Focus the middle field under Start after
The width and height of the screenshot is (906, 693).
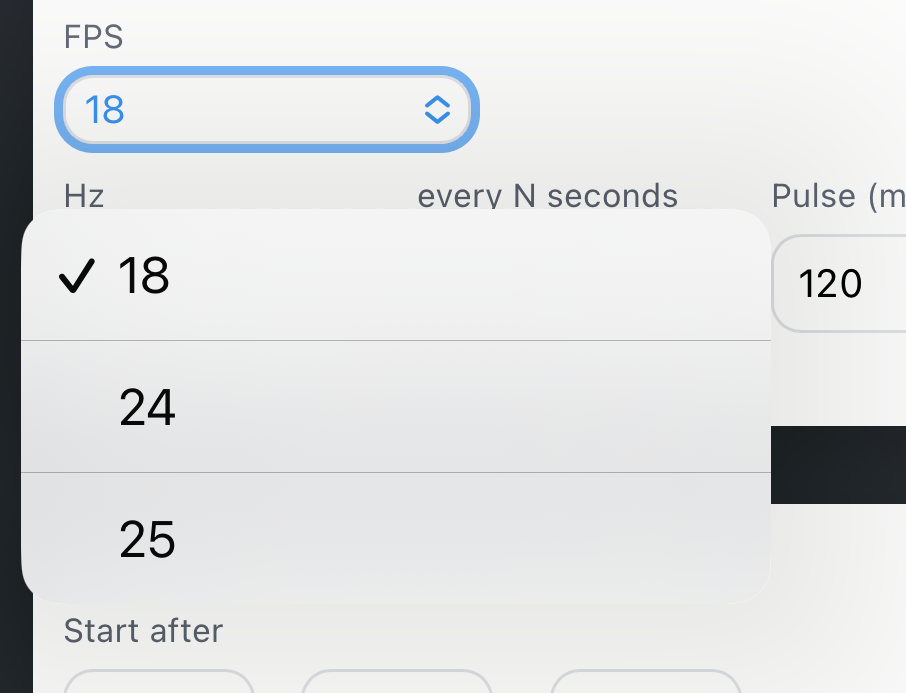(x=396, y=682)
